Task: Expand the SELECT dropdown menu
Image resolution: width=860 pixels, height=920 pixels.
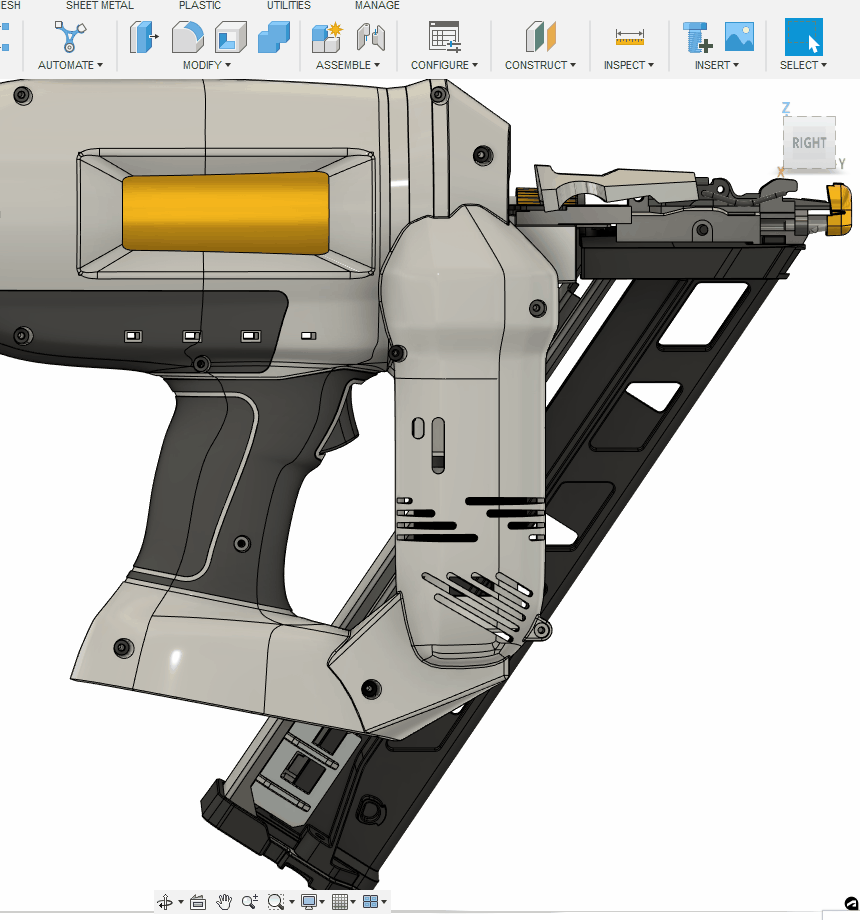Action: pos(803,65)
